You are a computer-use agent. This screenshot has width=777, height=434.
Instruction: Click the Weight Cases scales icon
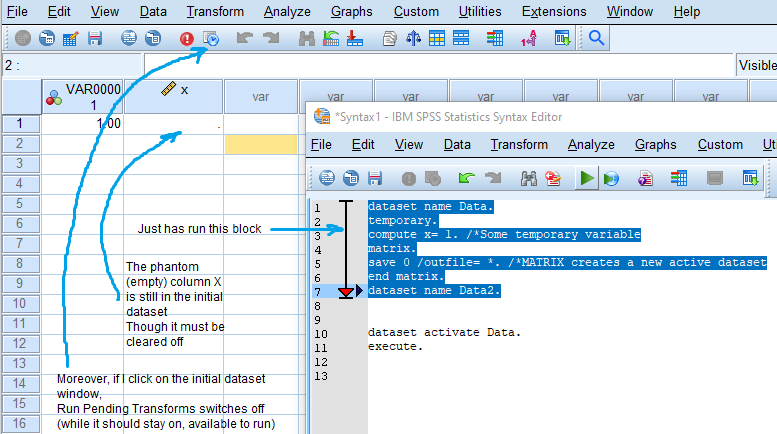[413, 38]
